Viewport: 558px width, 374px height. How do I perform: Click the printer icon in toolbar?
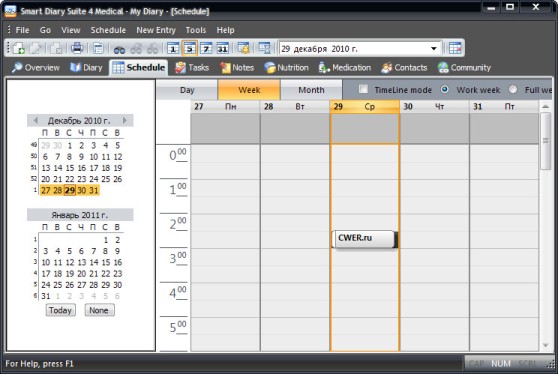(x=77, y=48)
